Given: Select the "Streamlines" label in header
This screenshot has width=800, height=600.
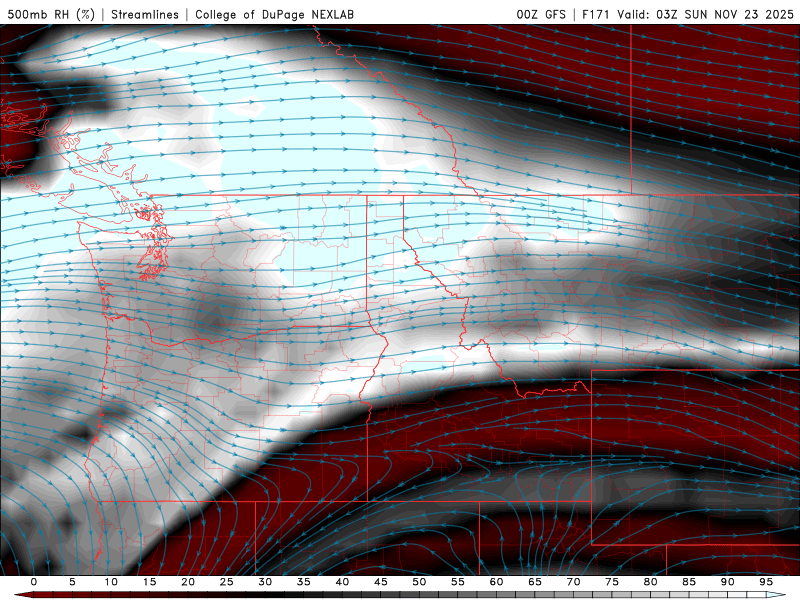Looking at the screenshot, I should tap(145, 14).
